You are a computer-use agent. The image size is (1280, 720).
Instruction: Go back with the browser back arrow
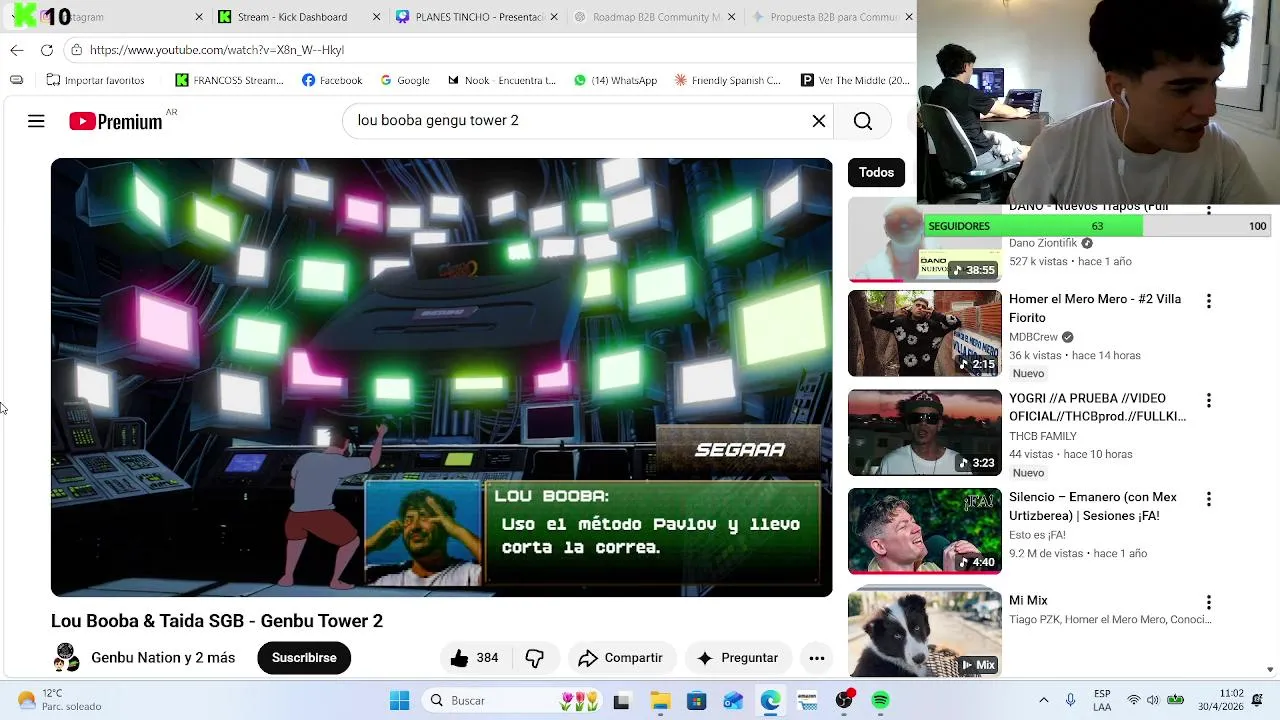[17, 50]
